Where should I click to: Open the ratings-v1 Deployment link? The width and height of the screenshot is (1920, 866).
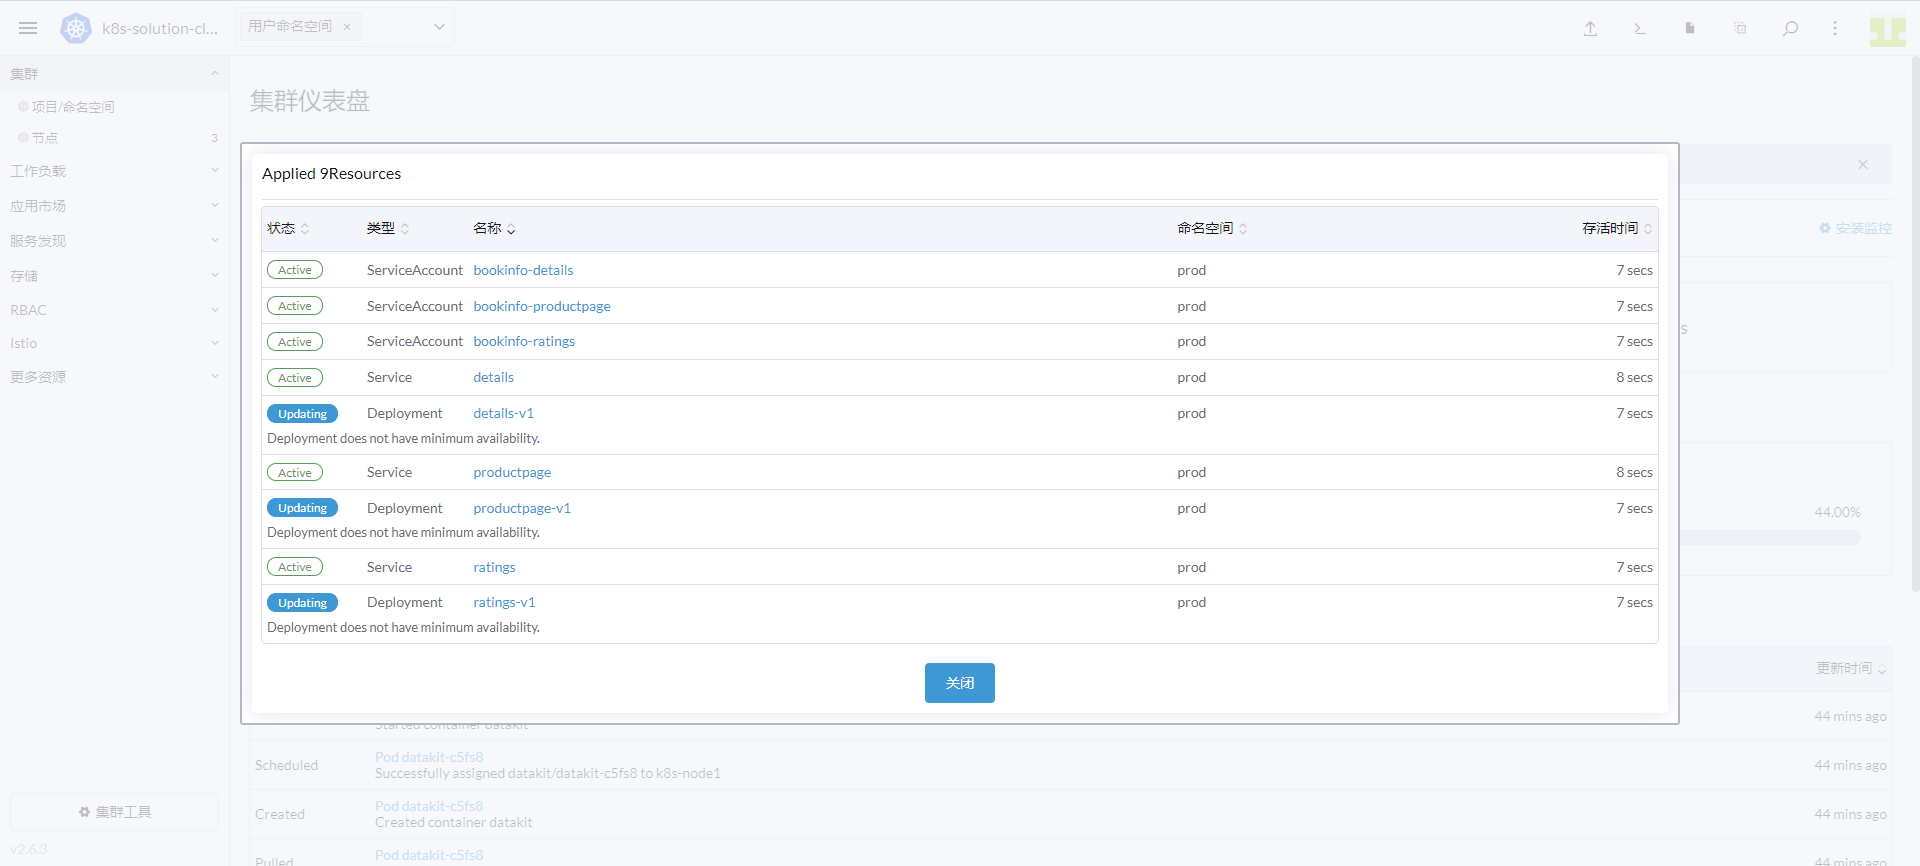point(504,602)
